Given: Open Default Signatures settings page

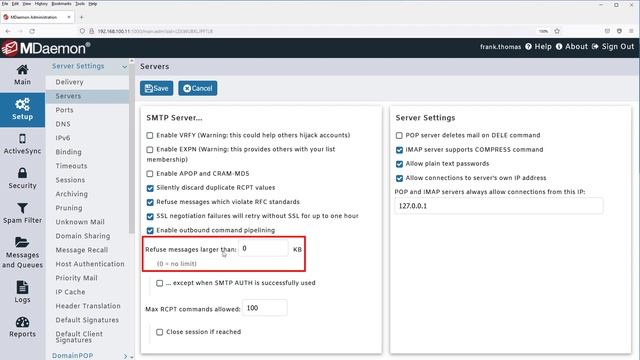Looking at the screenshot, I should point(87,320).
